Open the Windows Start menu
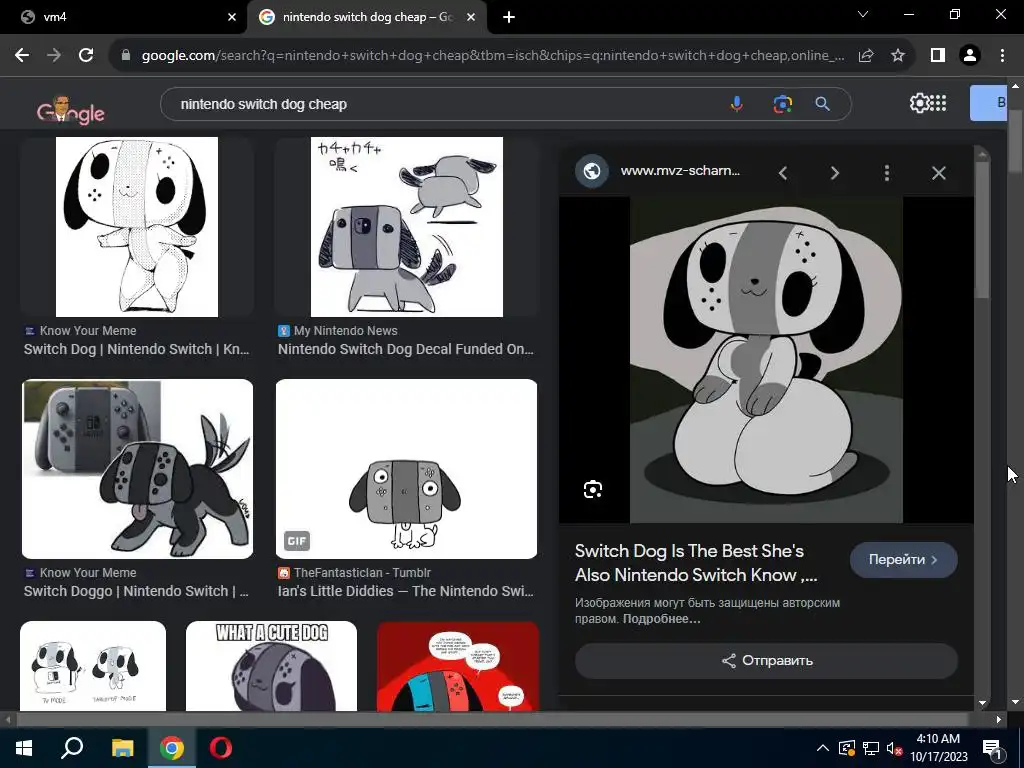Screen dimensions: 1024x768 click(24, 748)
